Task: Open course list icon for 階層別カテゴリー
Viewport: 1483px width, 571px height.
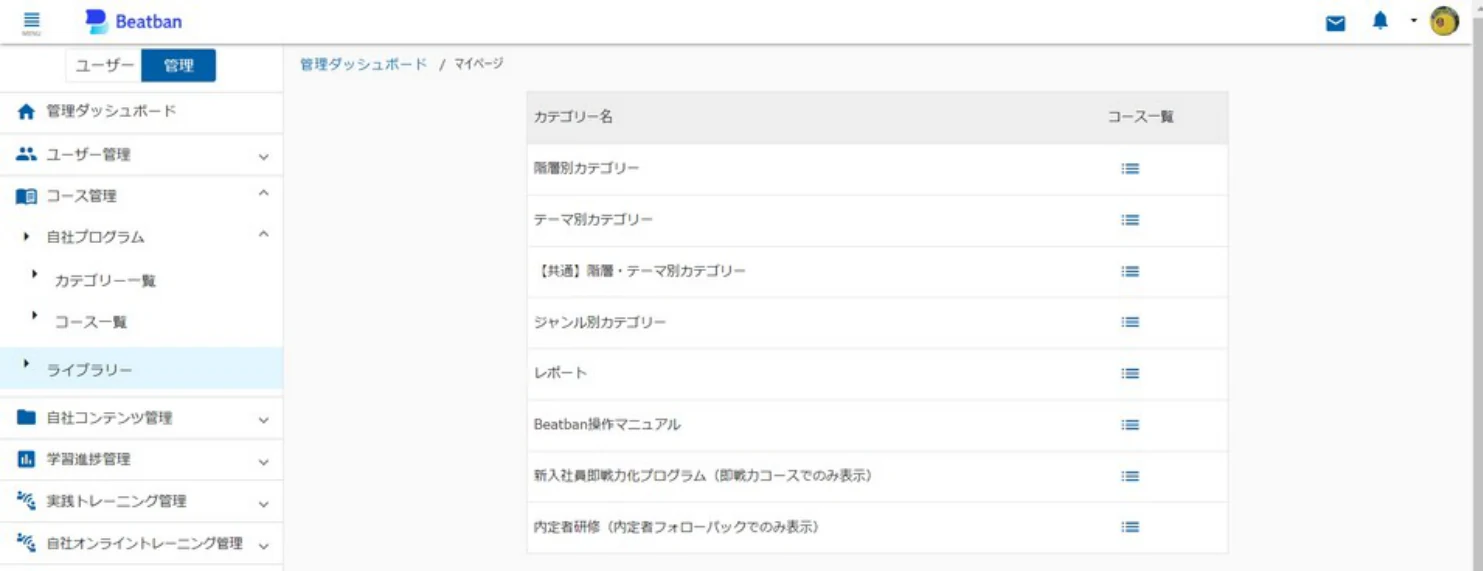Action: (1130, 169)
